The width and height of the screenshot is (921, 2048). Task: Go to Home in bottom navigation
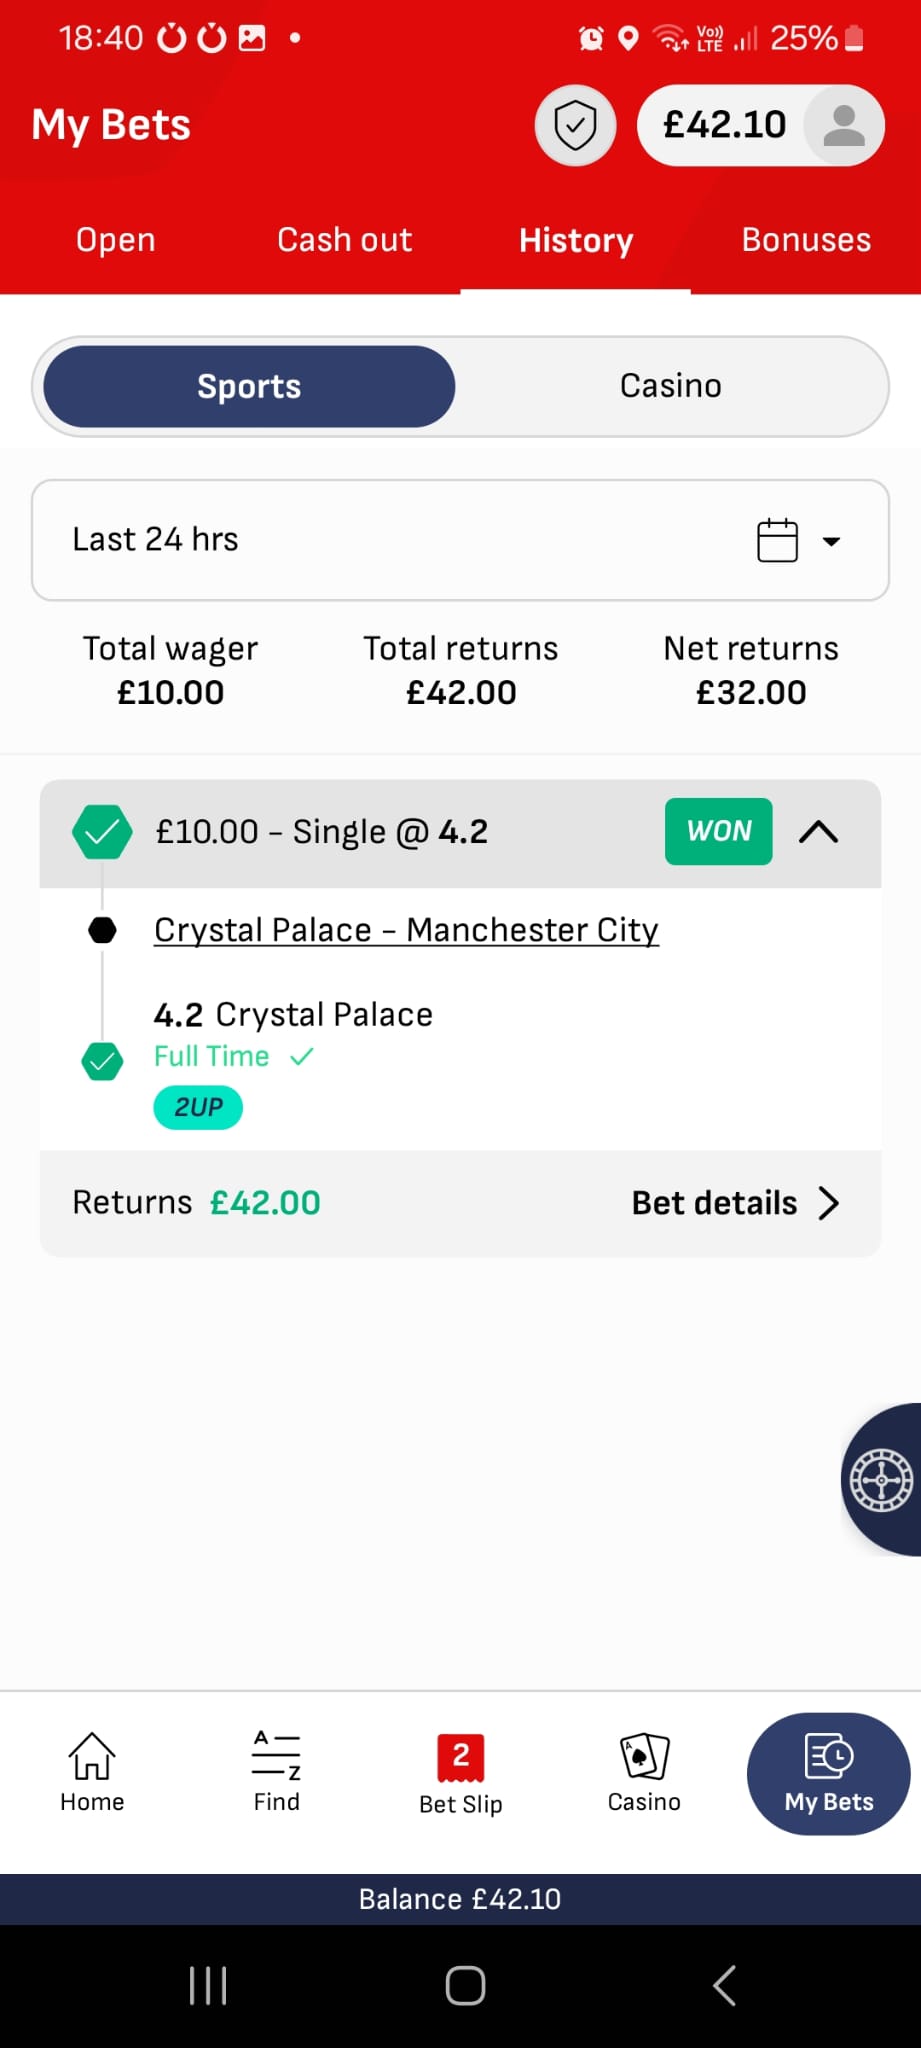92,1772
